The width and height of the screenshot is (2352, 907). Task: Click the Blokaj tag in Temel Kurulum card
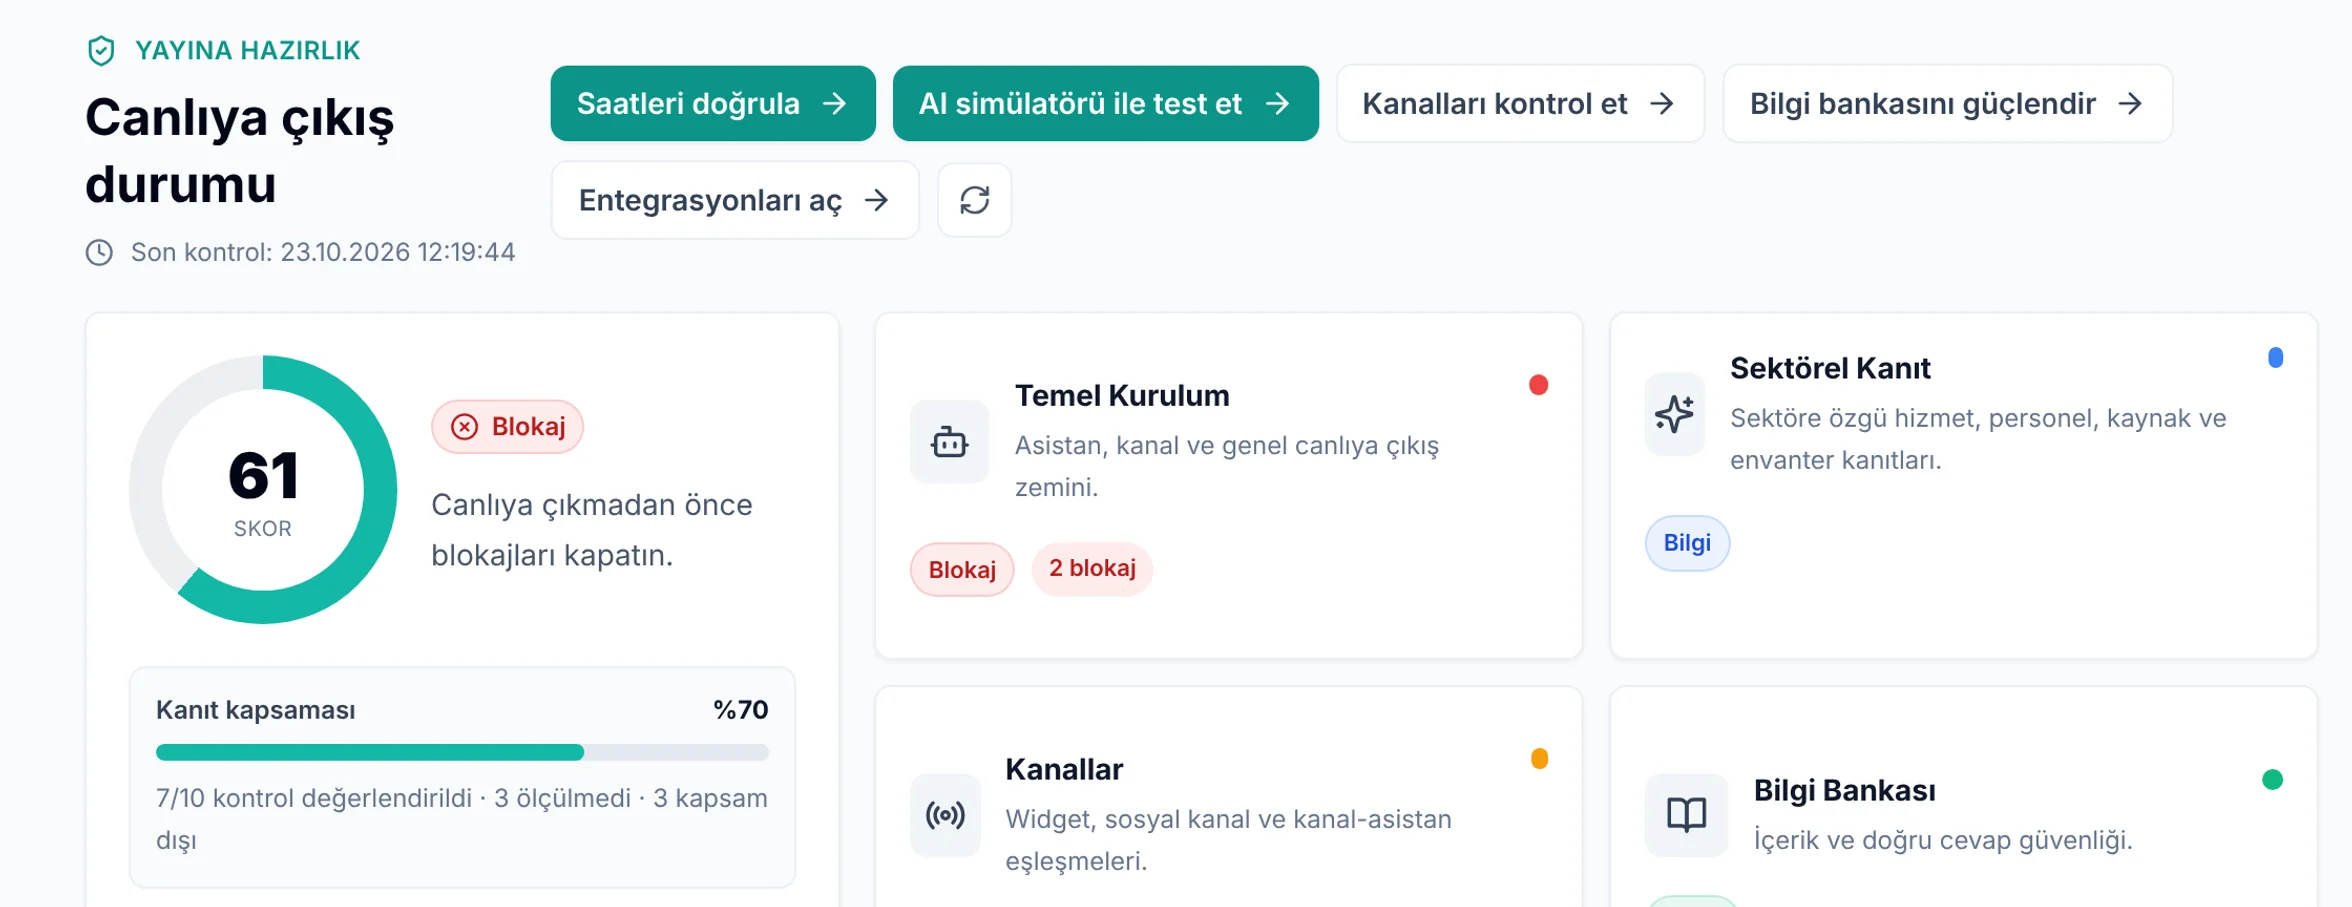point(962,570)
